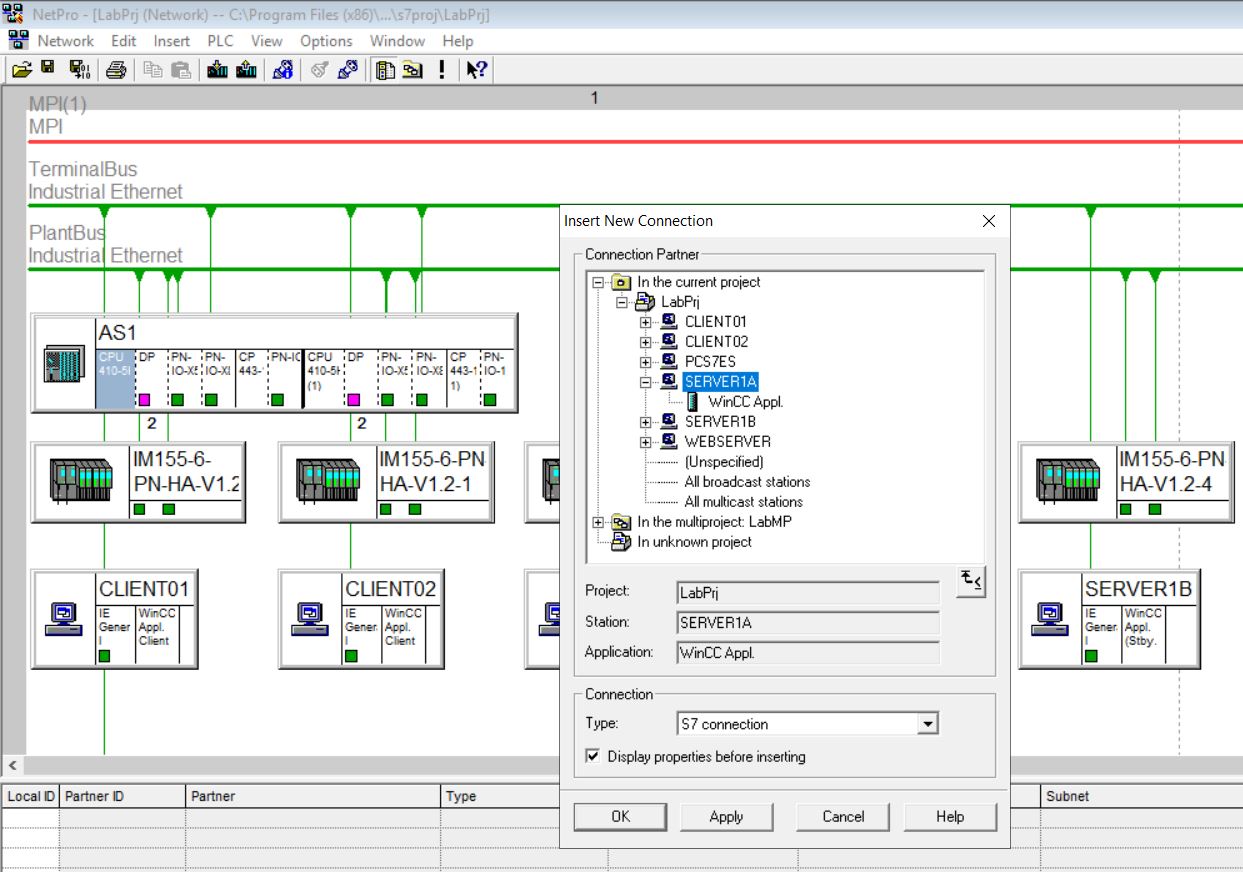Close the Insert New Connection dialog
1243x872 pixels.
pyautogui.click(x=989, y=221)
